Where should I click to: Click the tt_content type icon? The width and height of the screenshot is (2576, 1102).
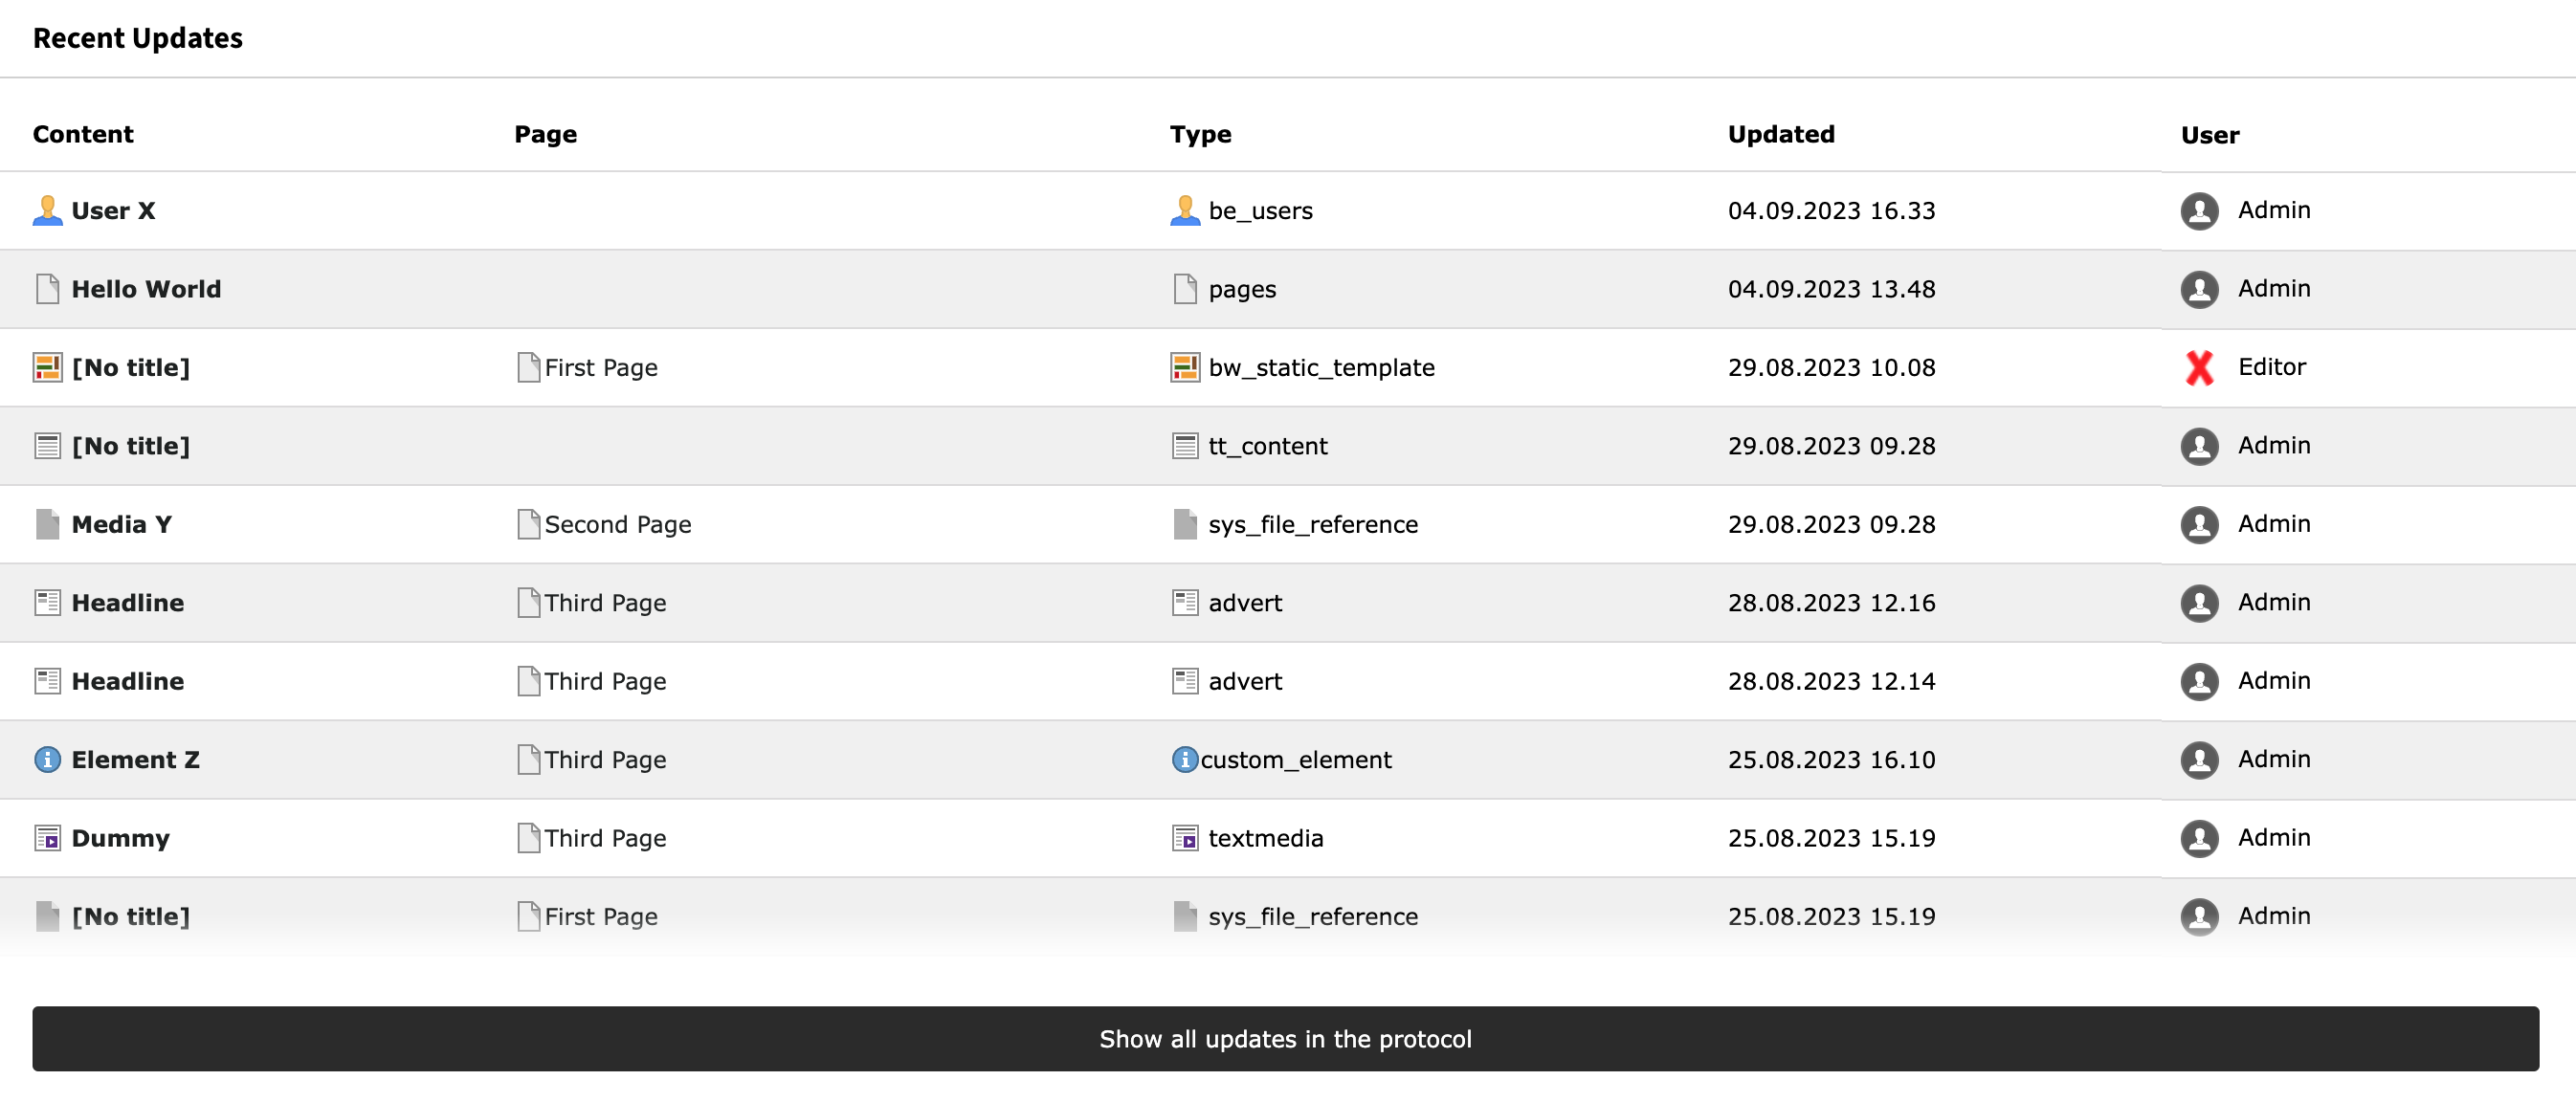1184,446
